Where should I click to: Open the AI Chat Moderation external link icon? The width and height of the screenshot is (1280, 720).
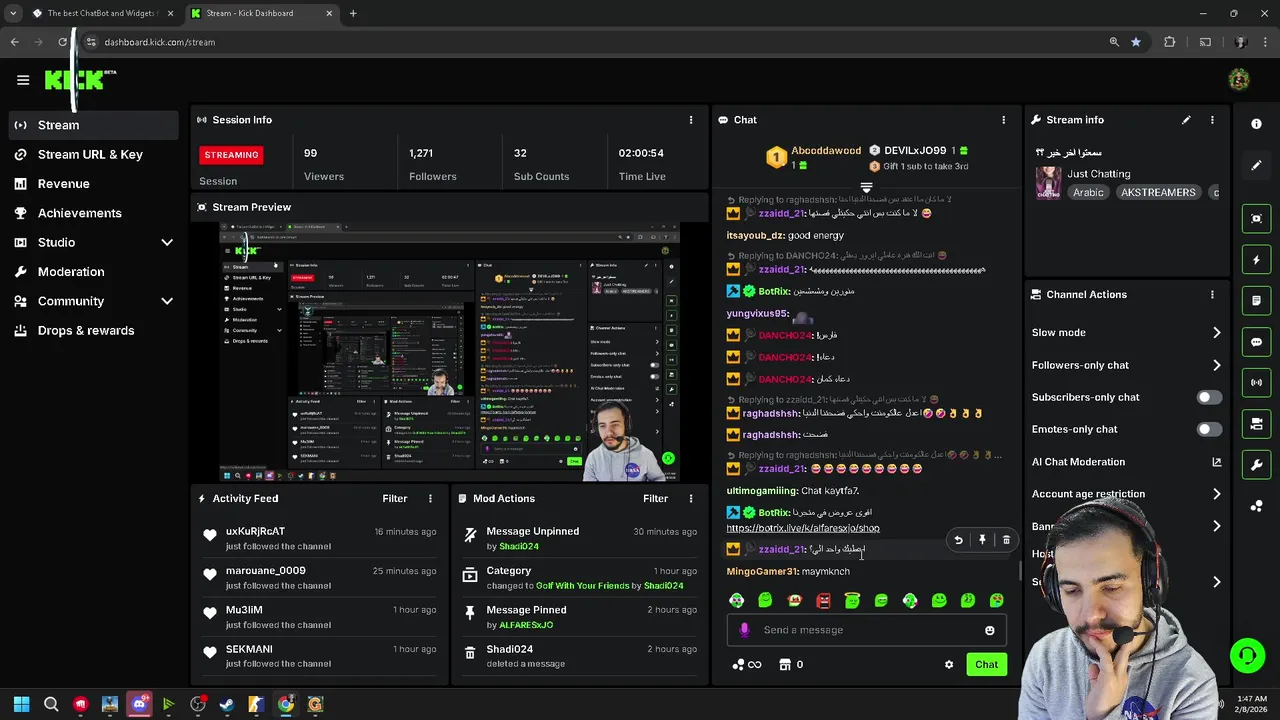[1216, 462]
